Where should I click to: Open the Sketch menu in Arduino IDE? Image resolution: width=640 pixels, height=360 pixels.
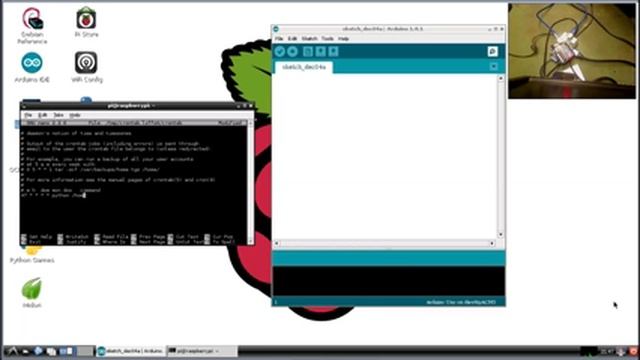[309, 39]
